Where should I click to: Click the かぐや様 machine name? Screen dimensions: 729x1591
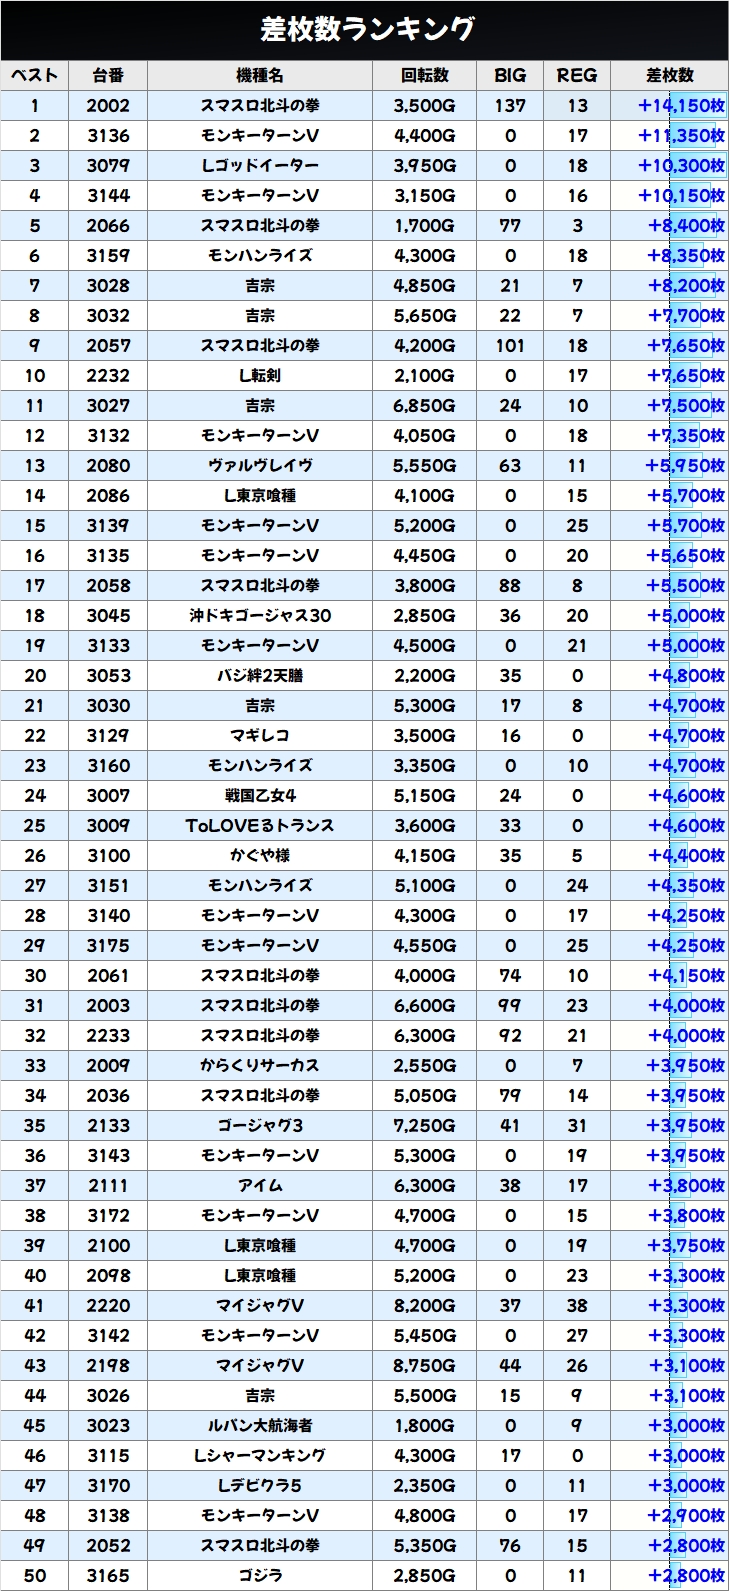point(260,856)
